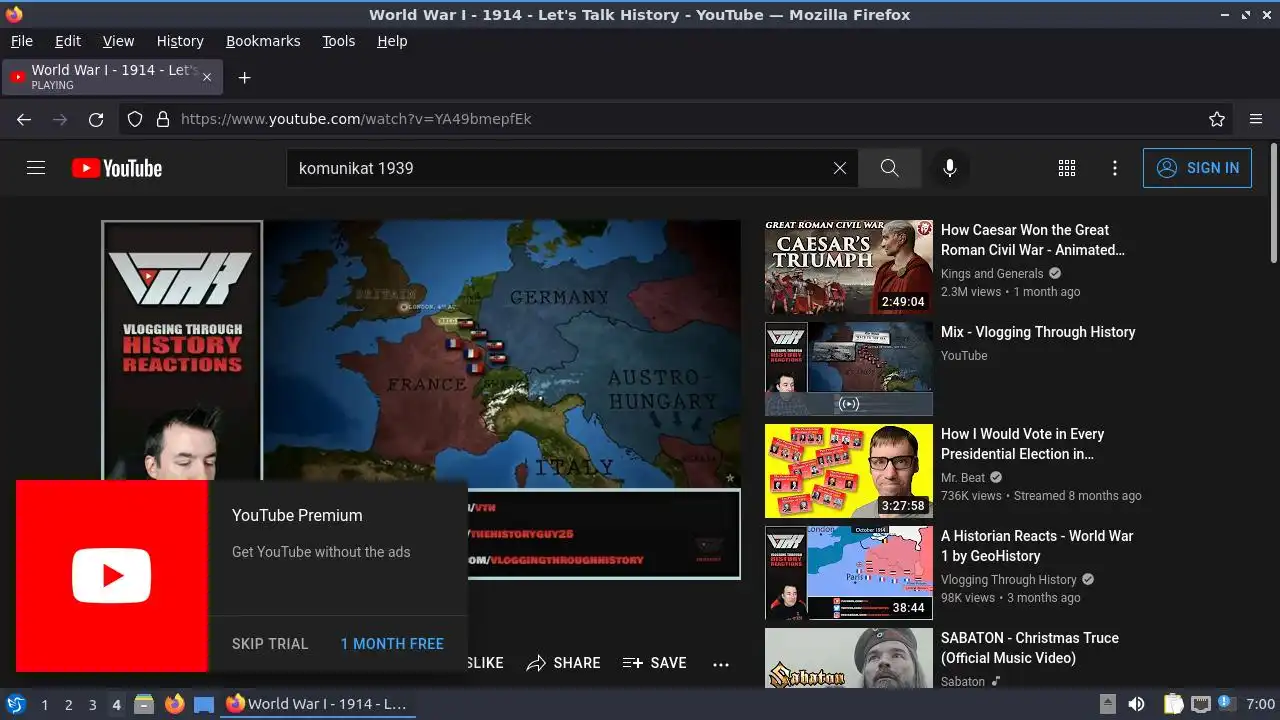Start voice search with the microphone icon

(950, 168)
